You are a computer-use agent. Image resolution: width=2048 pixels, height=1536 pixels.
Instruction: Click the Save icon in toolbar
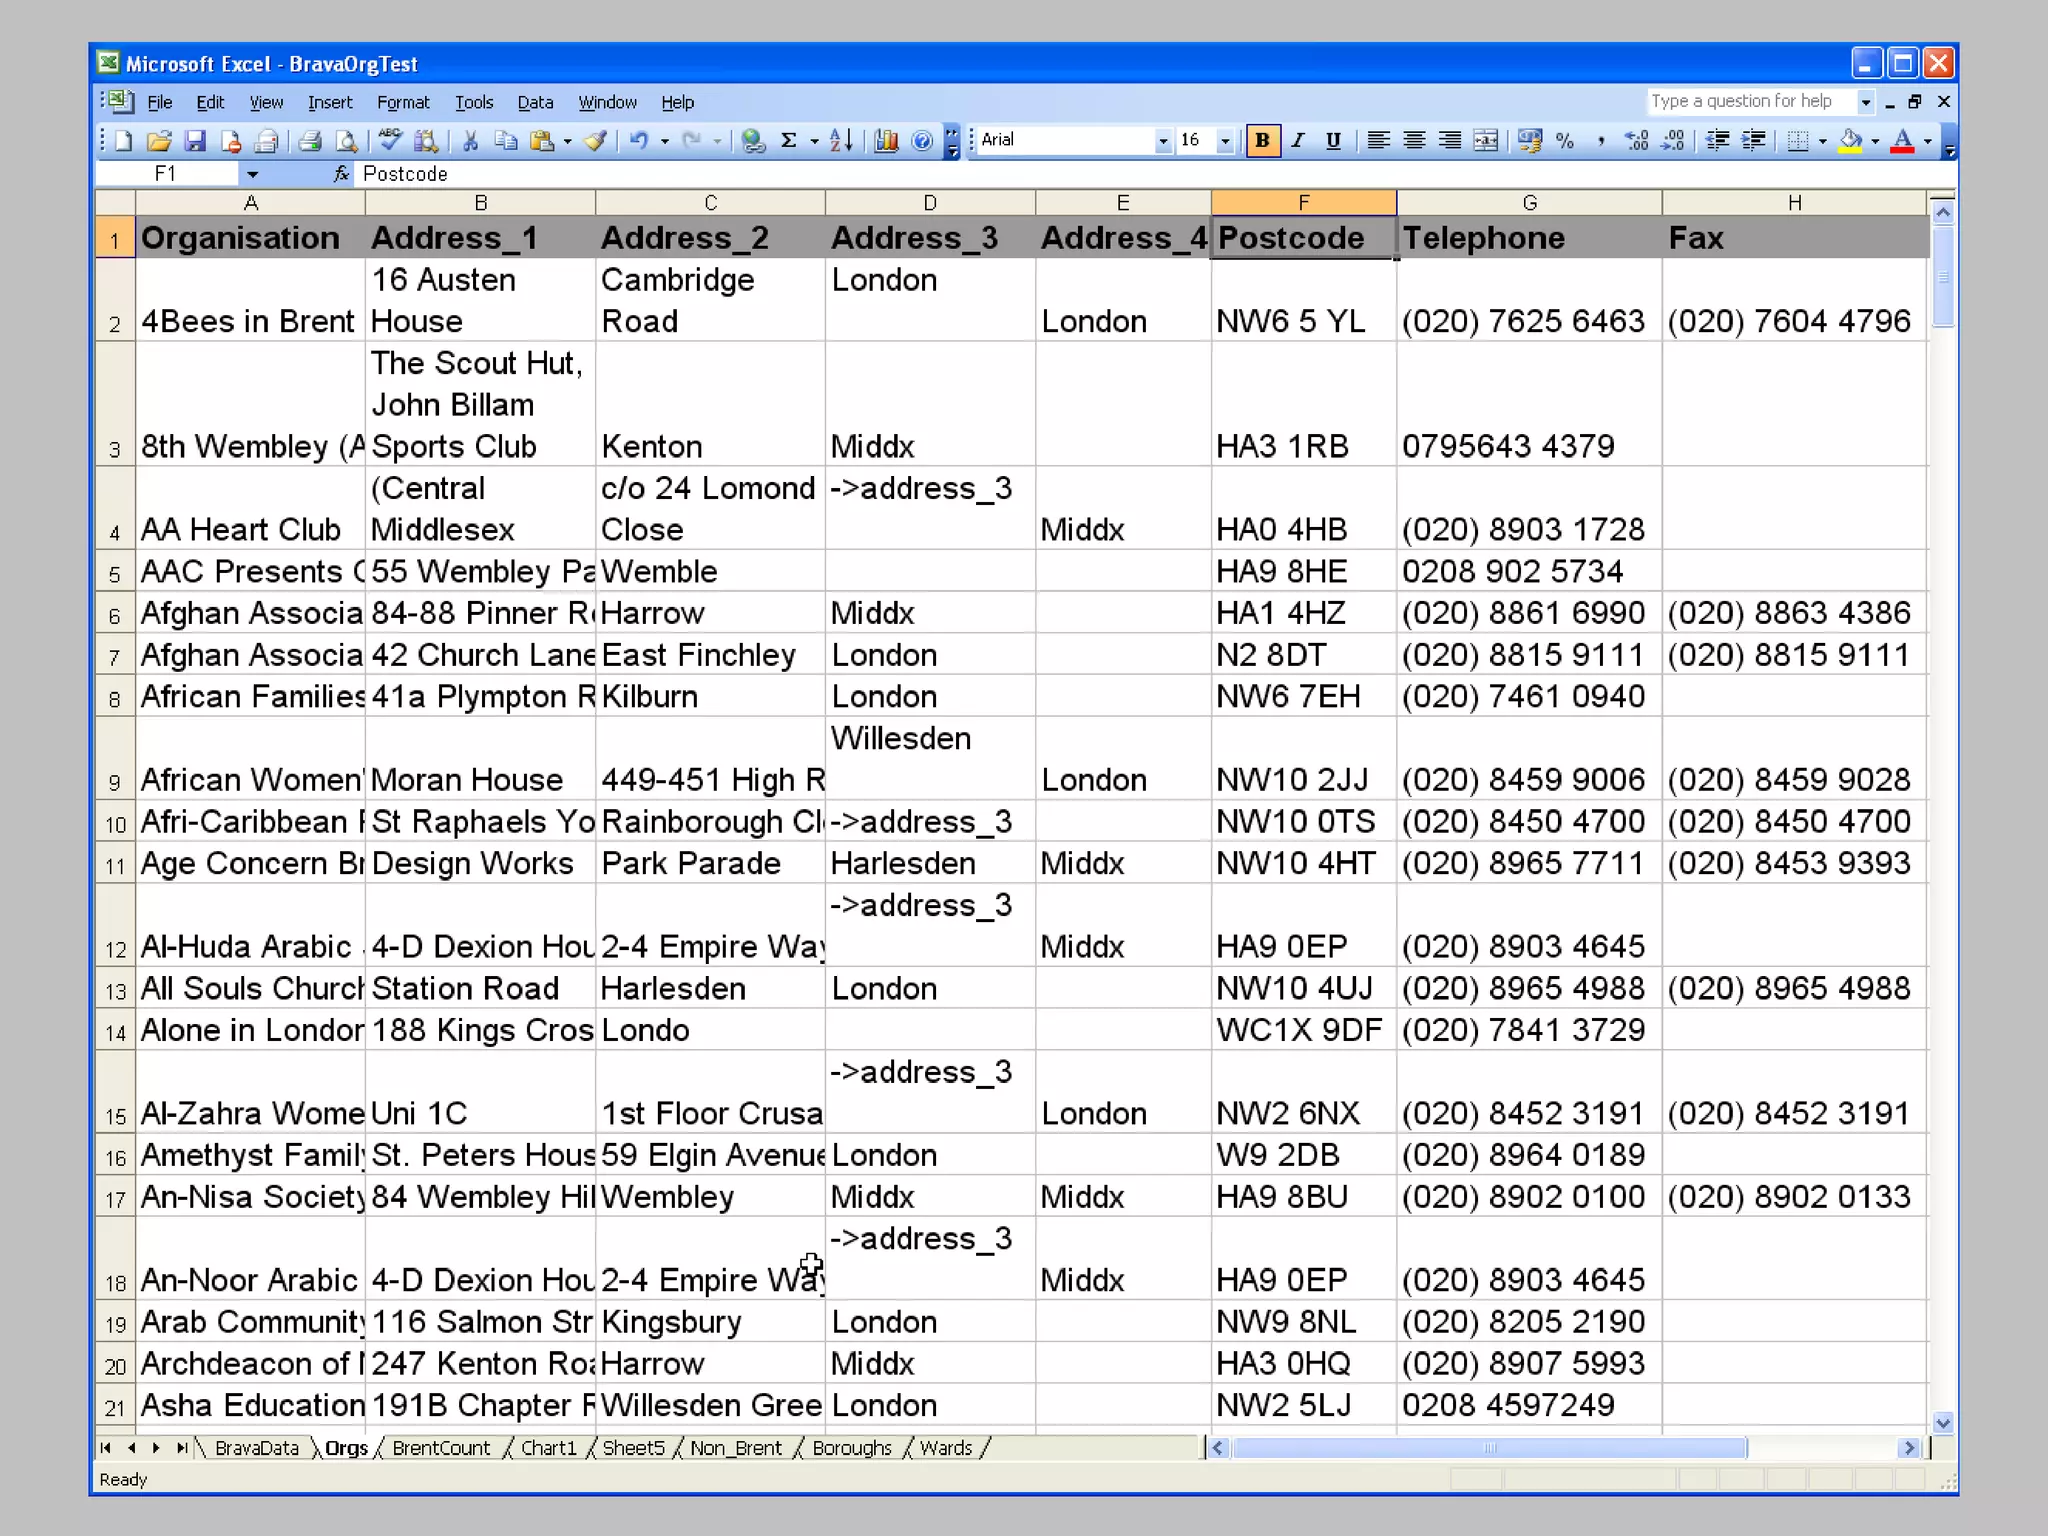[x=195, y=141]
